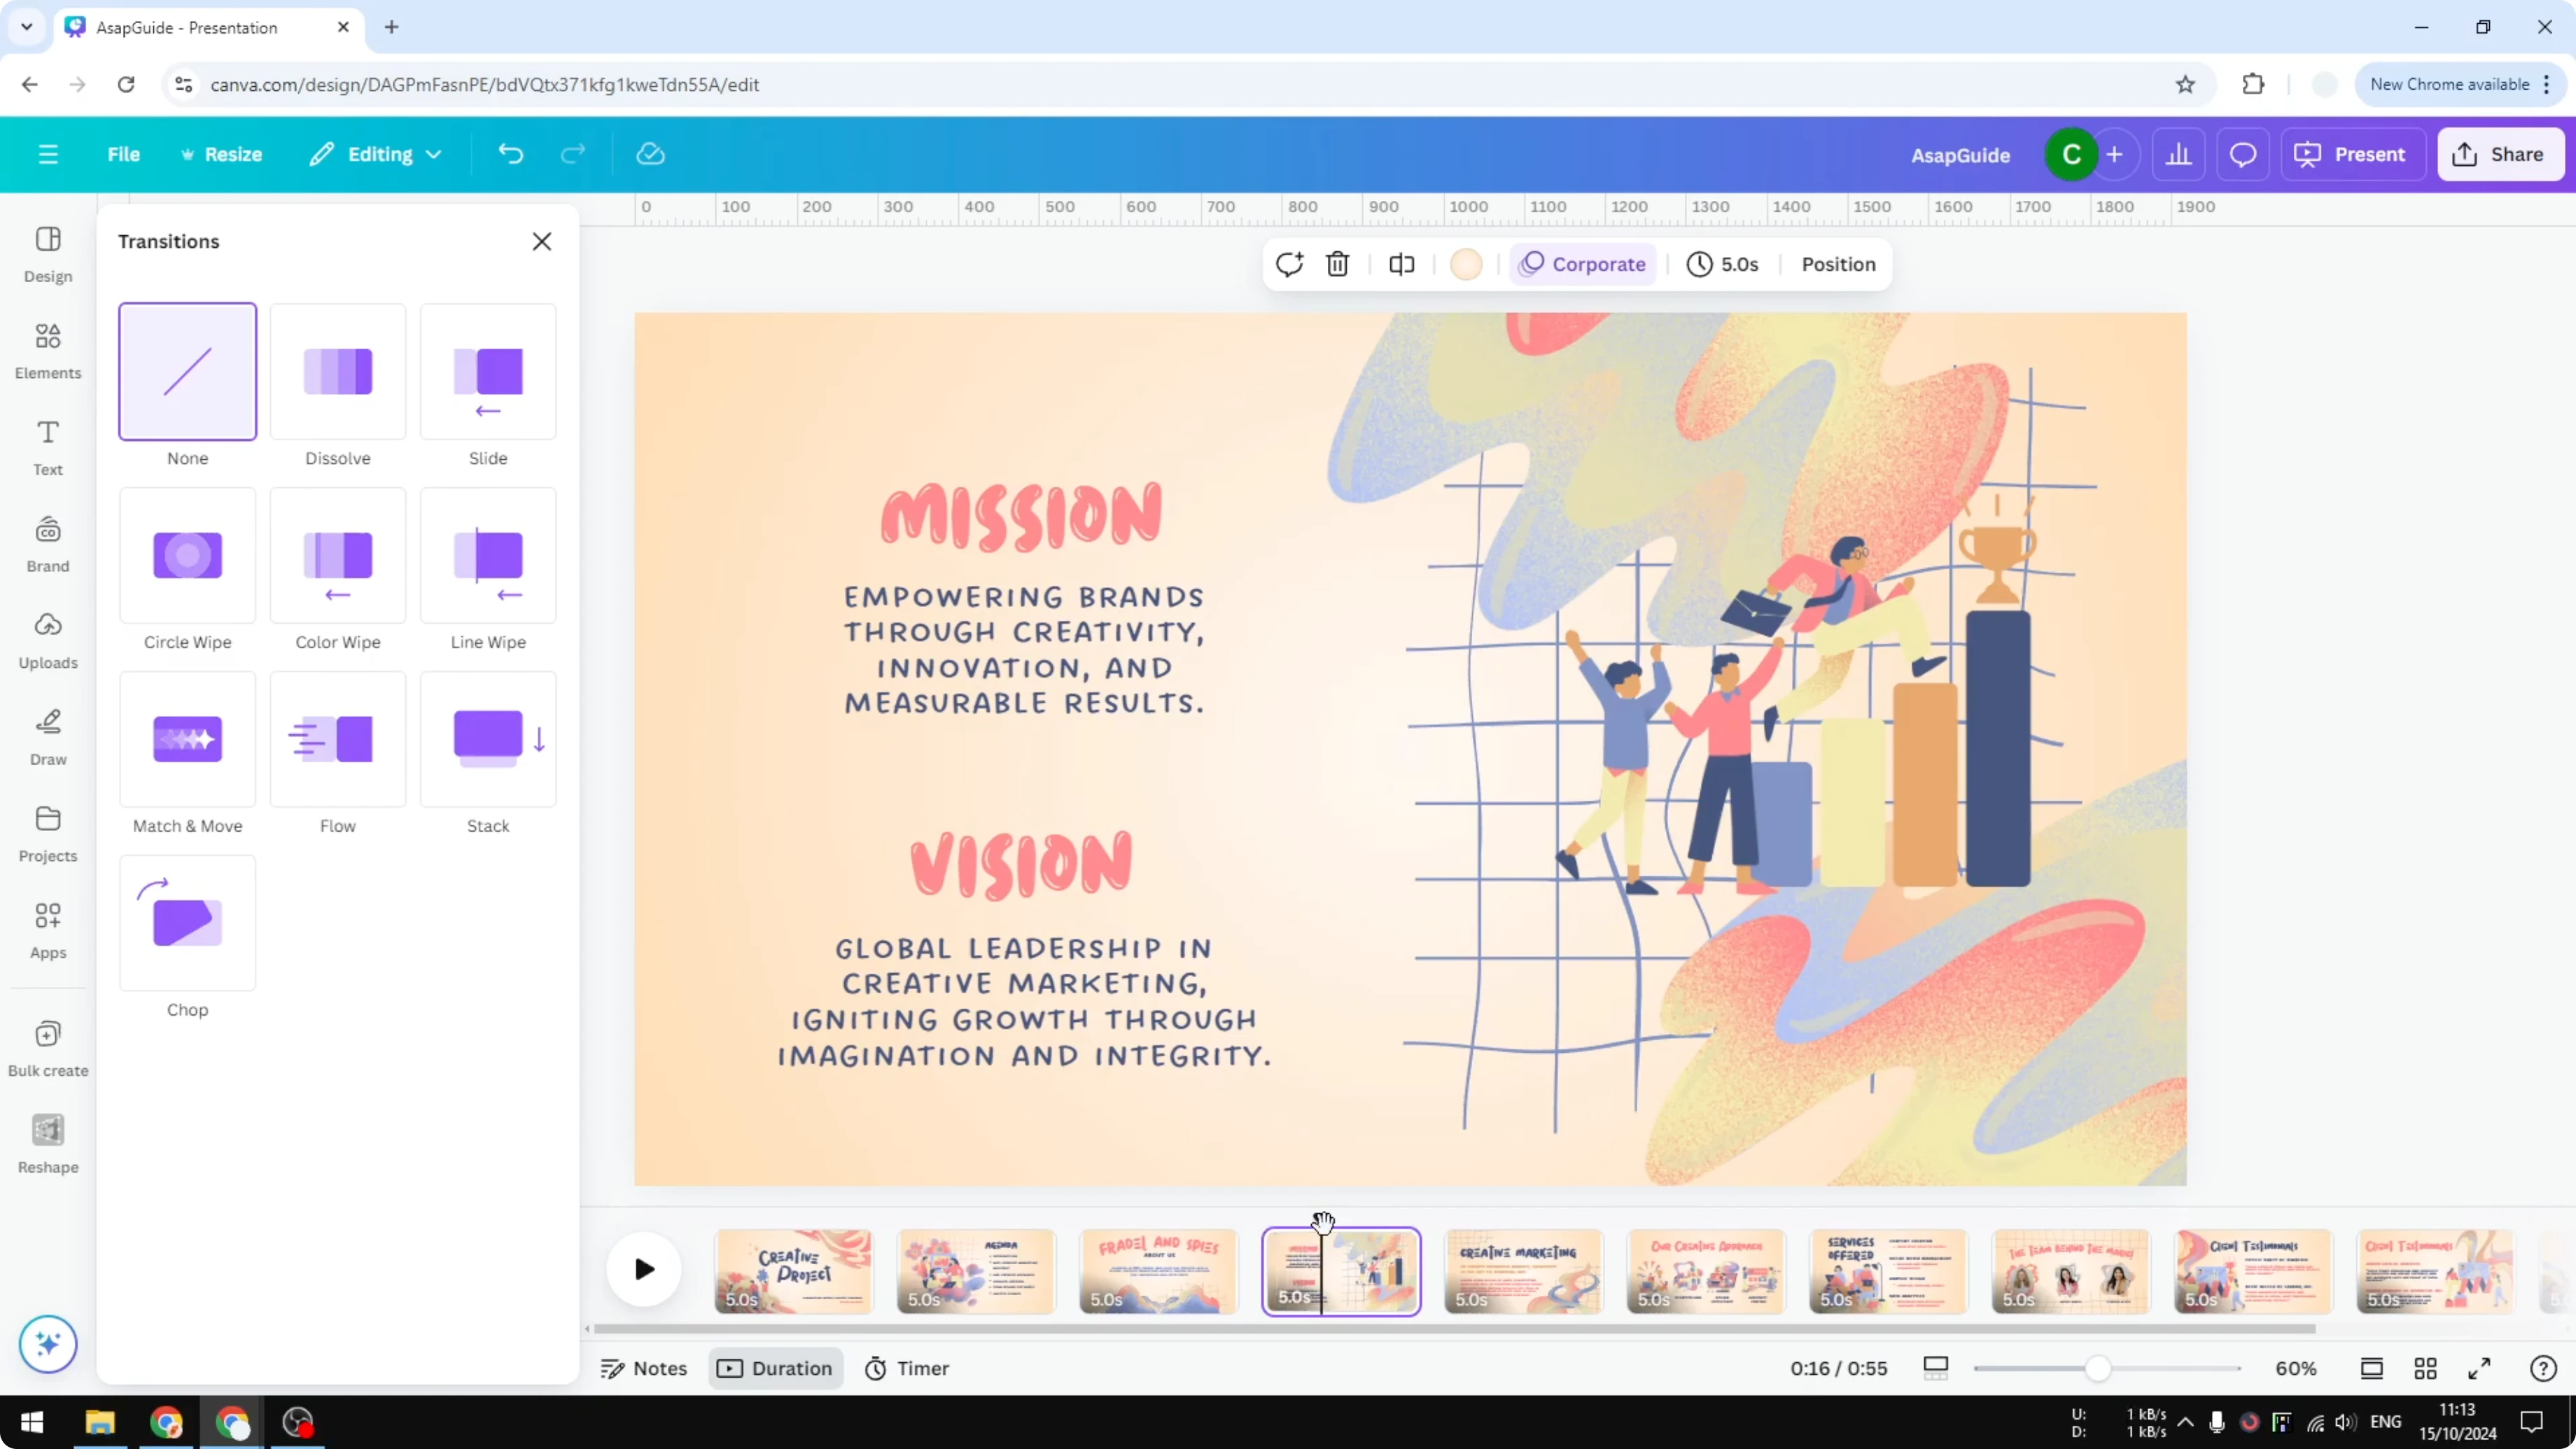The height and width of the screenshot is (1449, 2576).
Task: Select the Dissolve transition
Action: pyautogui.click(x=337, y=371)
